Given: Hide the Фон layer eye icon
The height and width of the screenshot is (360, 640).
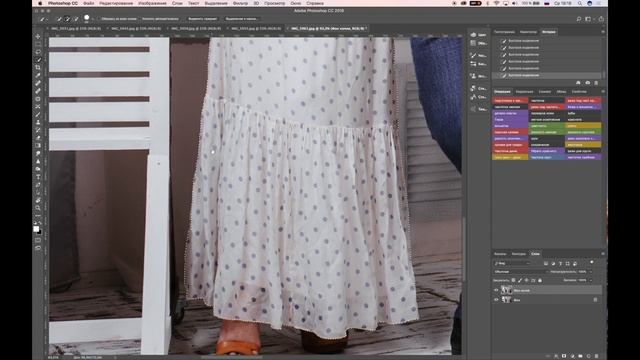Looking at the screenshot, I should 496,300.
